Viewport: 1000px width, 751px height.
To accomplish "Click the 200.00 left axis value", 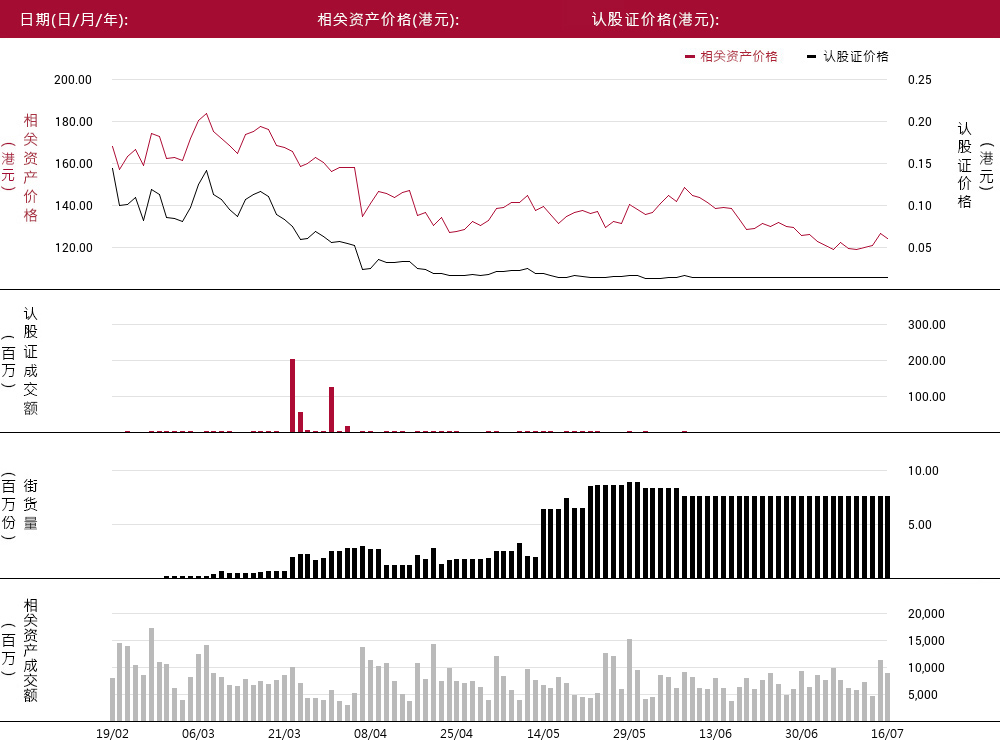I will click(73, 80).
